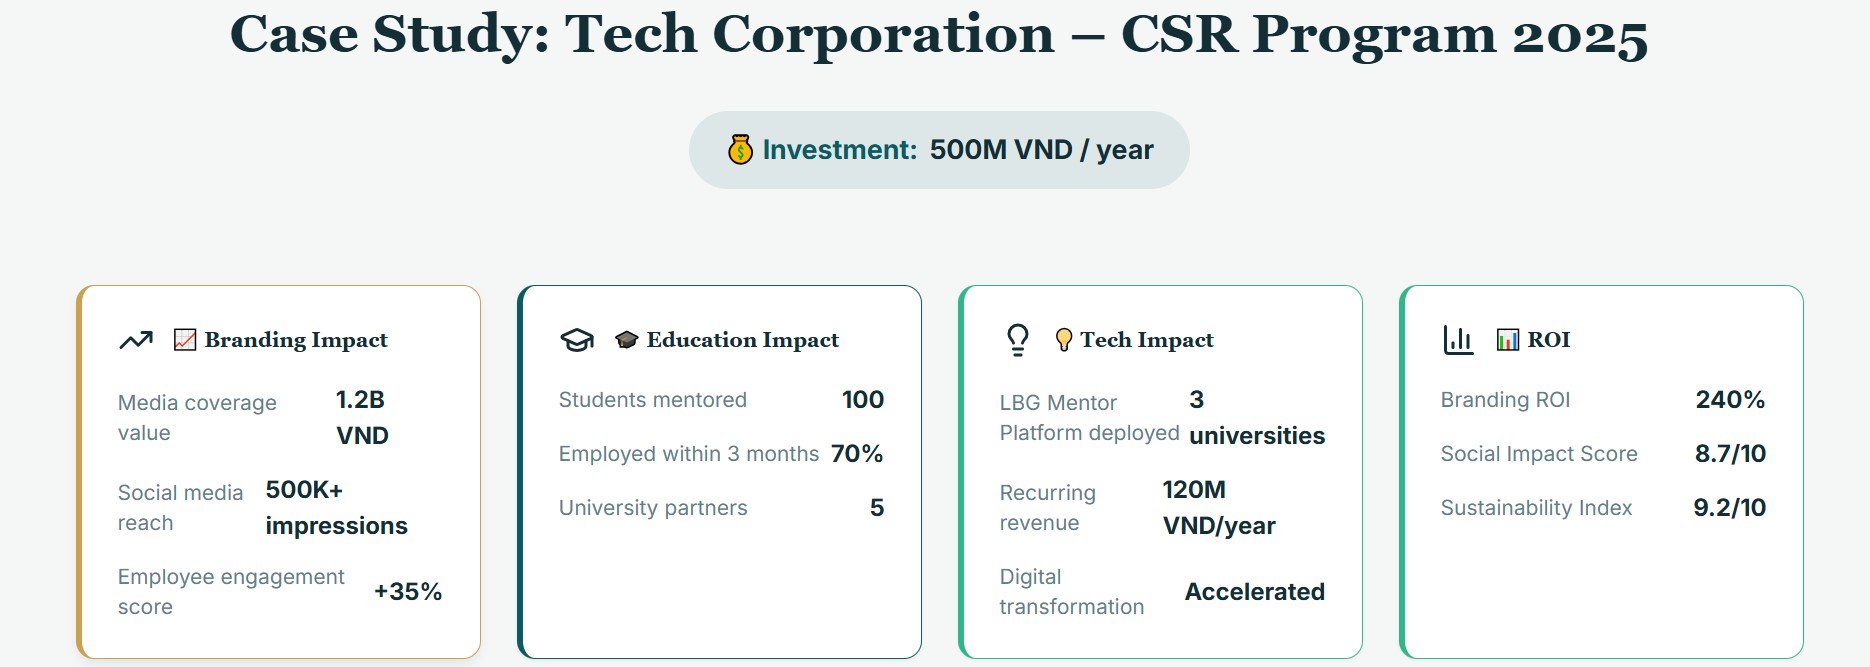Click the Case Study page title

pos(939,35)
